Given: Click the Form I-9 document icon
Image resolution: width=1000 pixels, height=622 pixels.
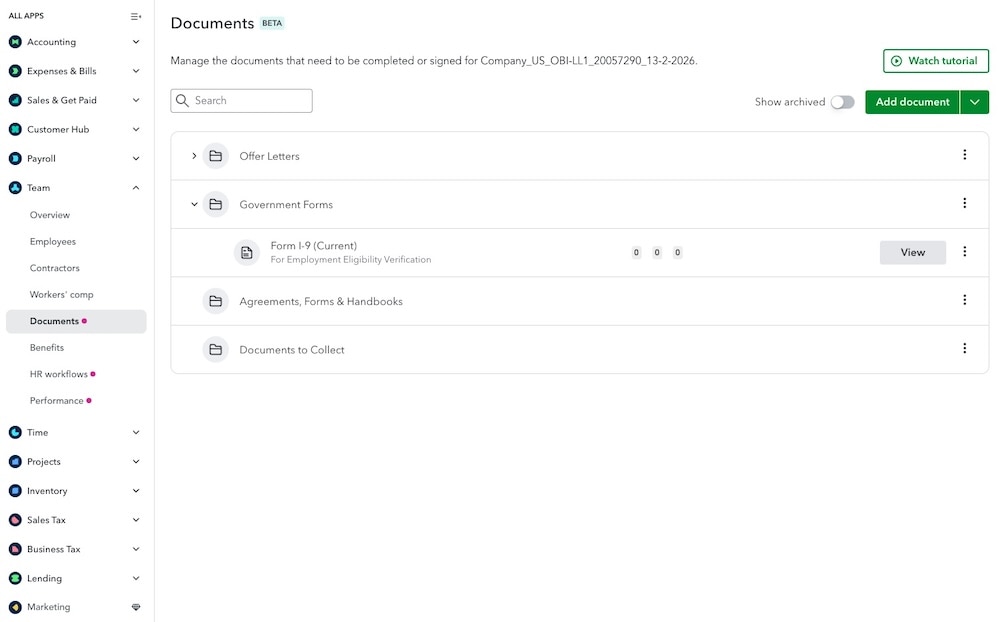Looking at the screenshot, I should [247, 252].
